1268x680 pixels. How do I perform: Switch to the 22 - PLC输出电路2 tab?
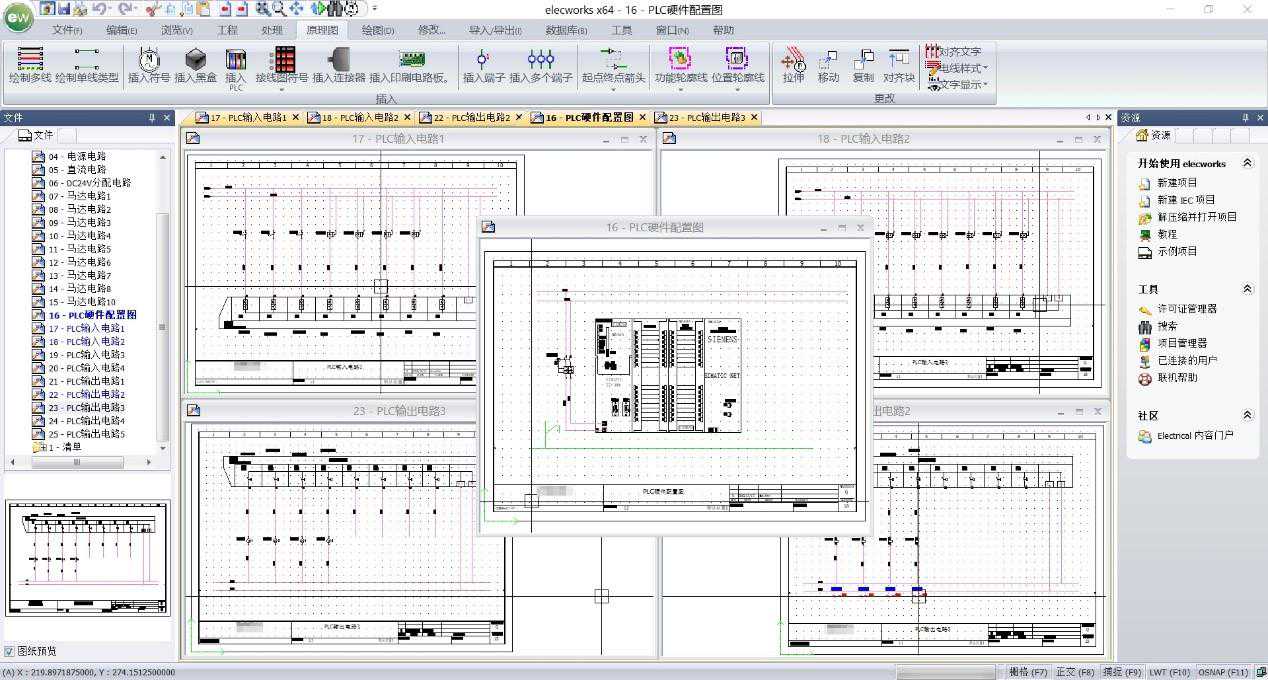tap(472, 118)
